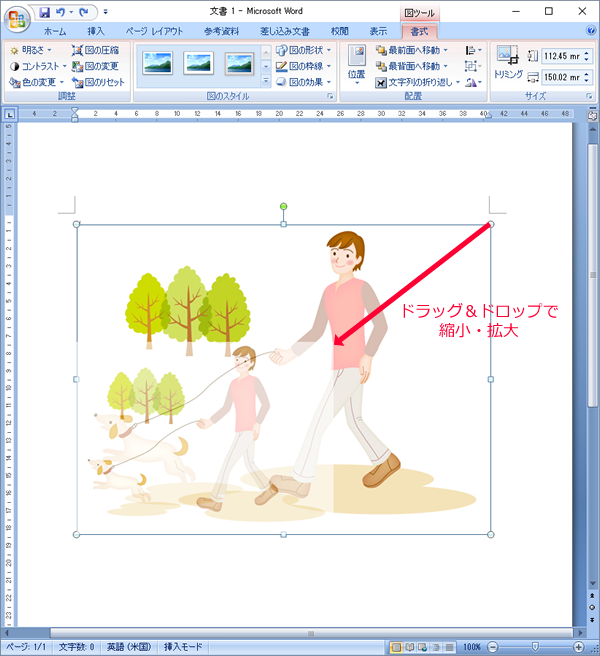Switch to full screen reading view
Image resolution: width=600 pixels, height=656 pixels.
pyautogui.click(x=411, y=647)
